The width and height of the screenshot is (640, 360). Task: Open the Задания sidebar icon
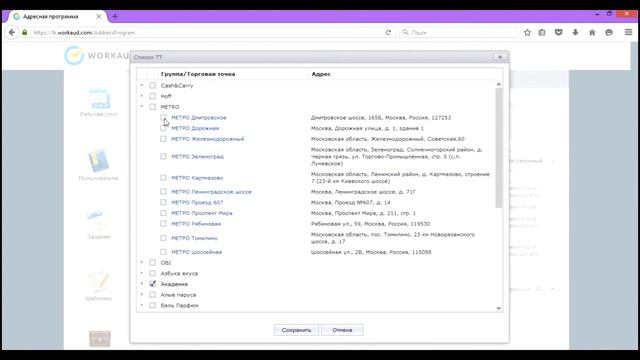(x=98, y=220)
